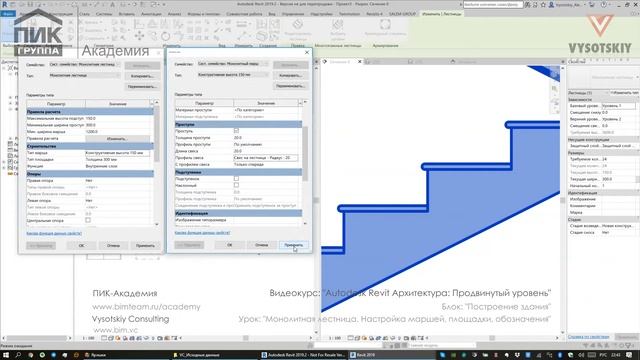The height and width of the screenshot is (360, 640).
Task: Click Копировать in the front dialog
Action: click(290, 76)
